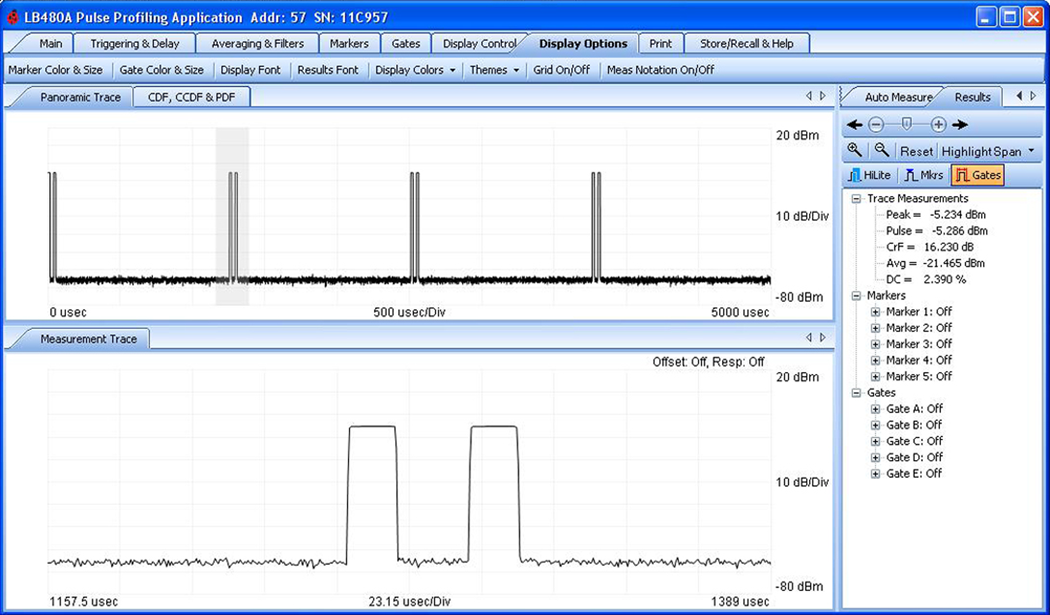Image resolution: width=1050 pixels, height=615 pixels.
Task: Toggle Meas Notation On/Off
Action: (660, 70)
